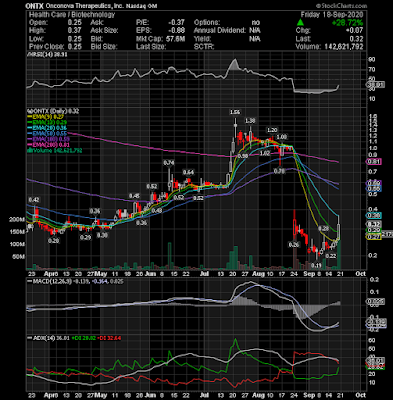This screenshot has height=400, width=393.
Task: Click the 200M volume axis label
Action: (17, 220)
